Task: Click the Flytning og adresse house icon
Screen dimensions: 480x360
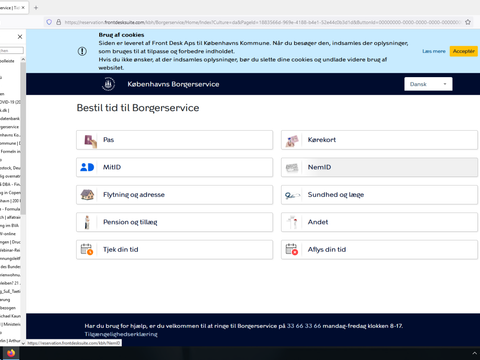Action: click(87, 195)
